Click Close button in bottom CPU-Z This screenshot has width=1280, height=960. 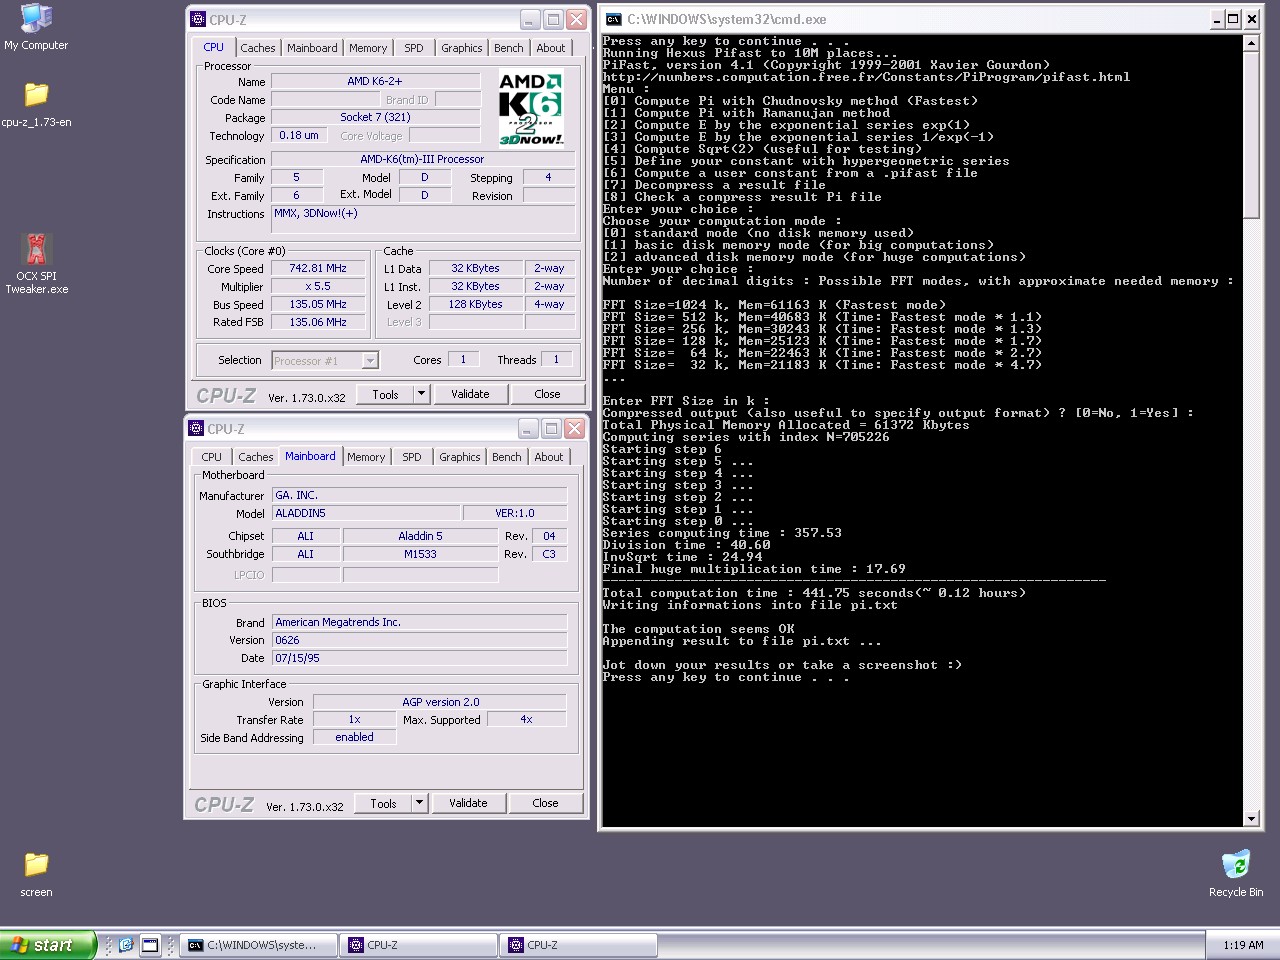tap(545, 803)
